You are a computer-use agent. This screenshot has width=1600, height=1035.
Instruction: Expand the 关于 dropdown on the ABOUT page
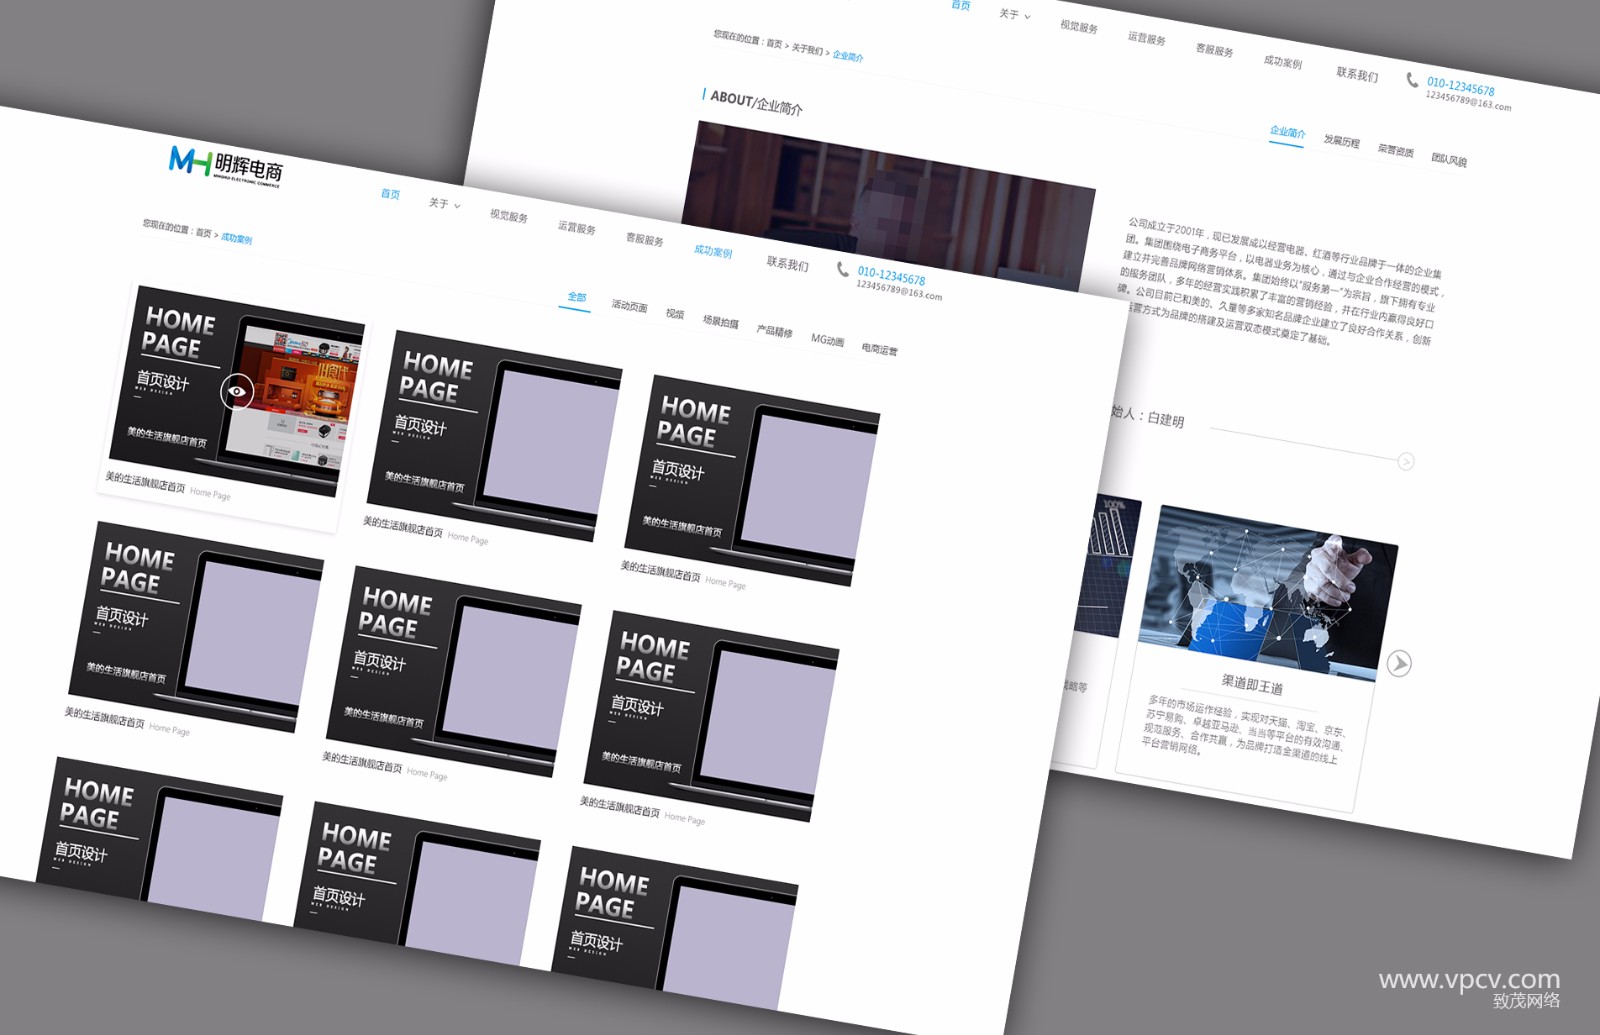1014,14
